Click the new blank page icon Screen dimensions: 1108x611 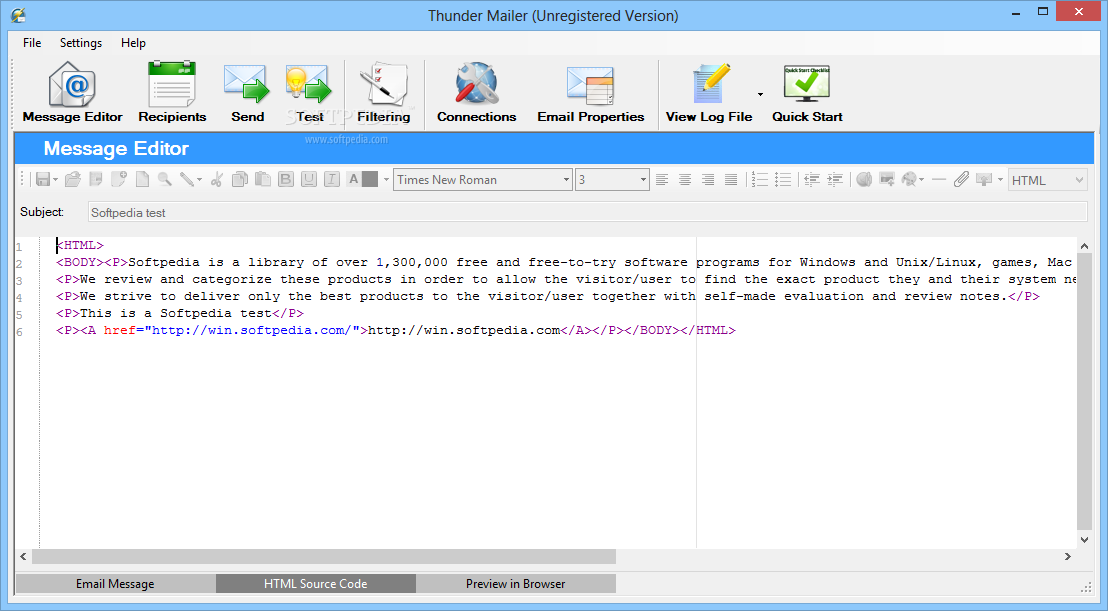[142, 179]
